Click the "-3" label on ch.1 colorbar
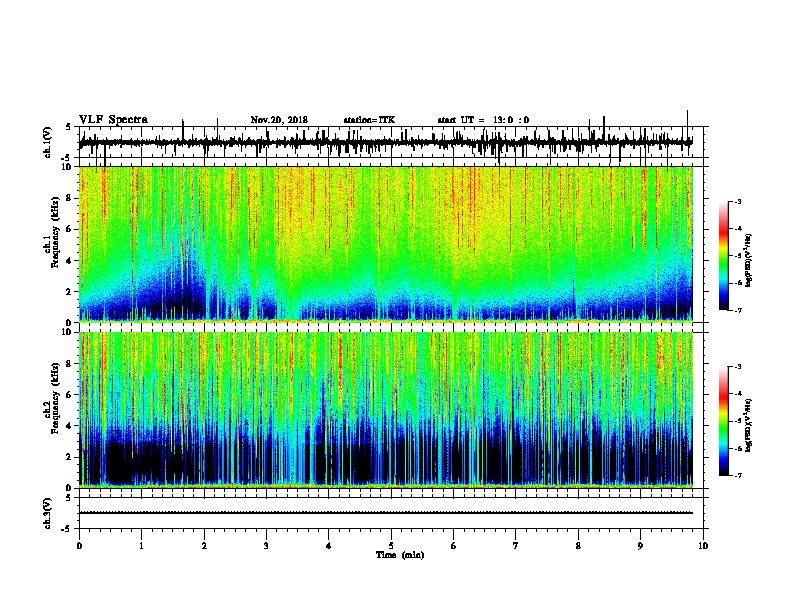792x612 pixels. tap(738, 202)
